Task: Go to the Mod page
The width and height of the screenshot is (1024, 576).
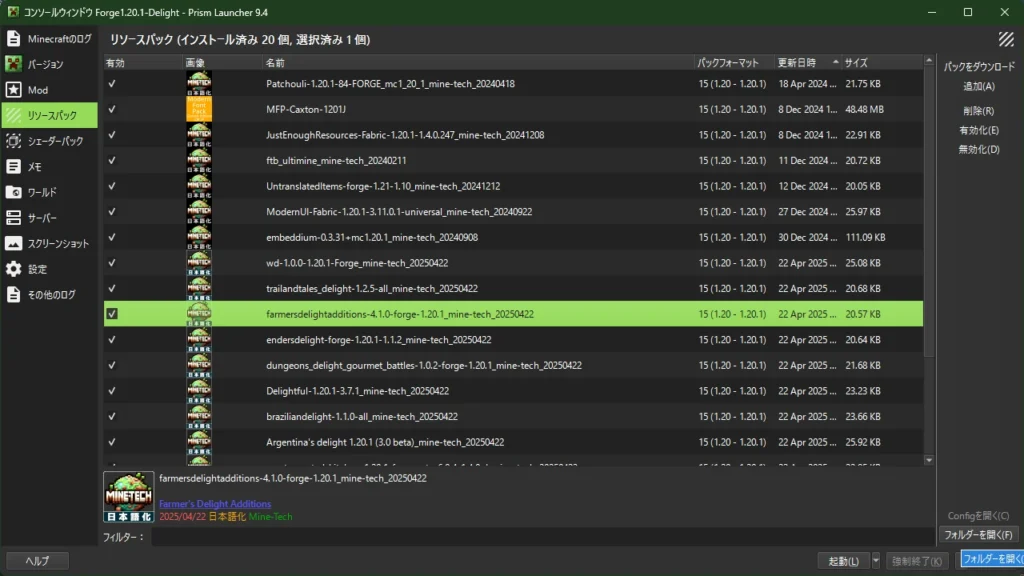Action: click(x=50, y=89)
